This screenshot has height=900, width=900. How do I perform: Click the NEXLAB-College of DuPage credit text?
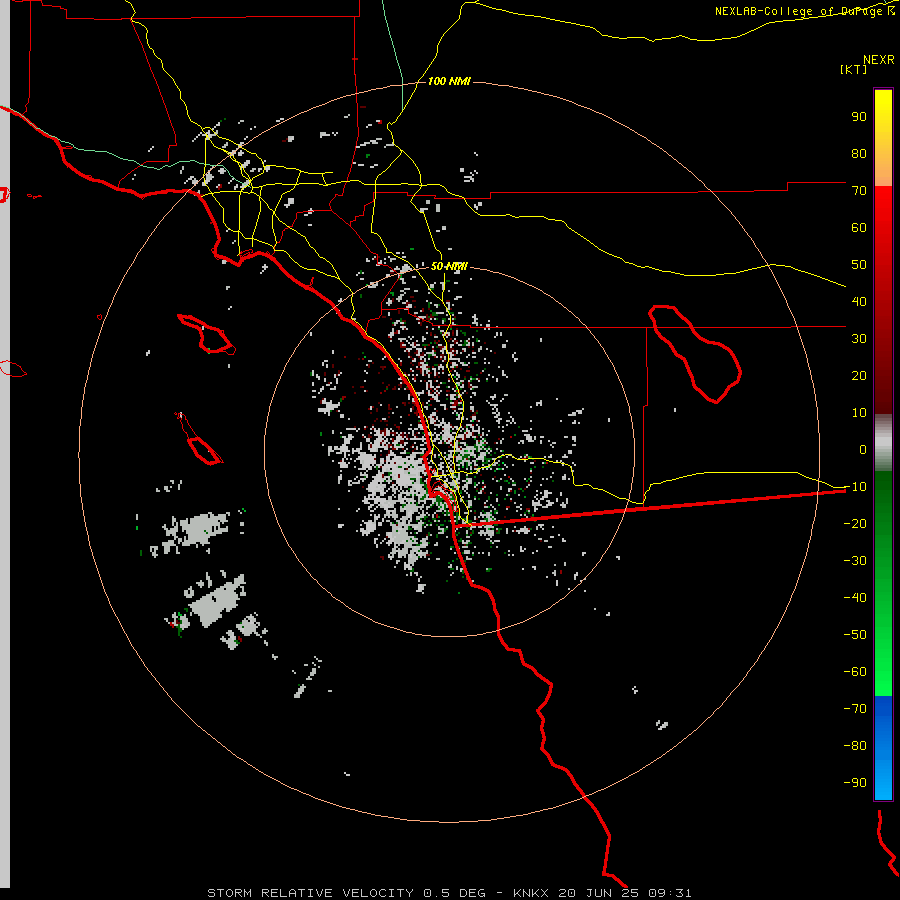tap(805, 11)
